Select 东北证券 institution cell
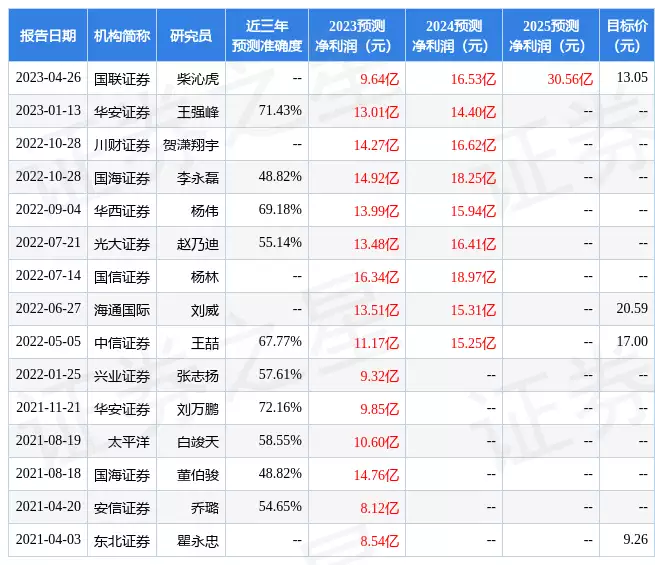 pyautogui.click(x=122, y=541)
